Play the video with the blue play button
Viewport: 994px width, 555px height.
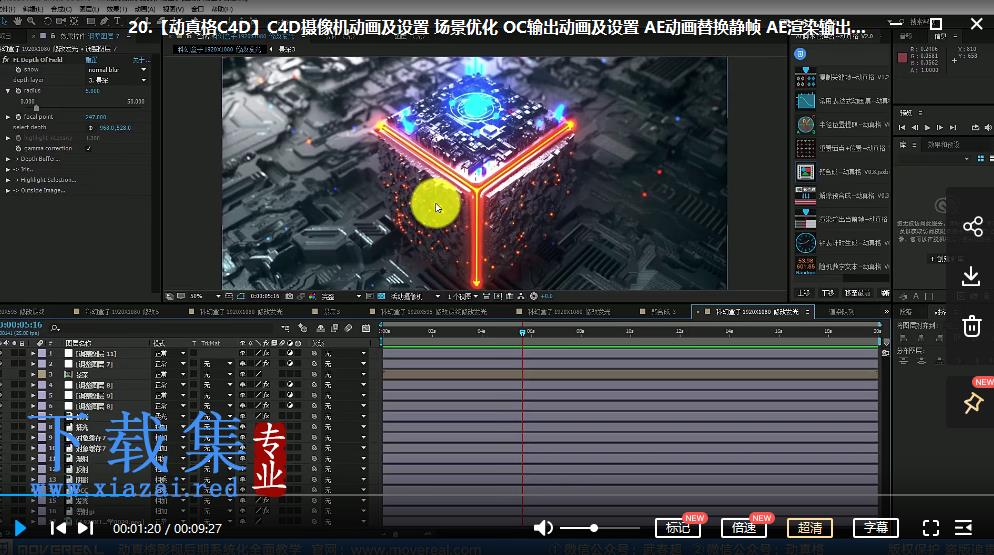20,528
